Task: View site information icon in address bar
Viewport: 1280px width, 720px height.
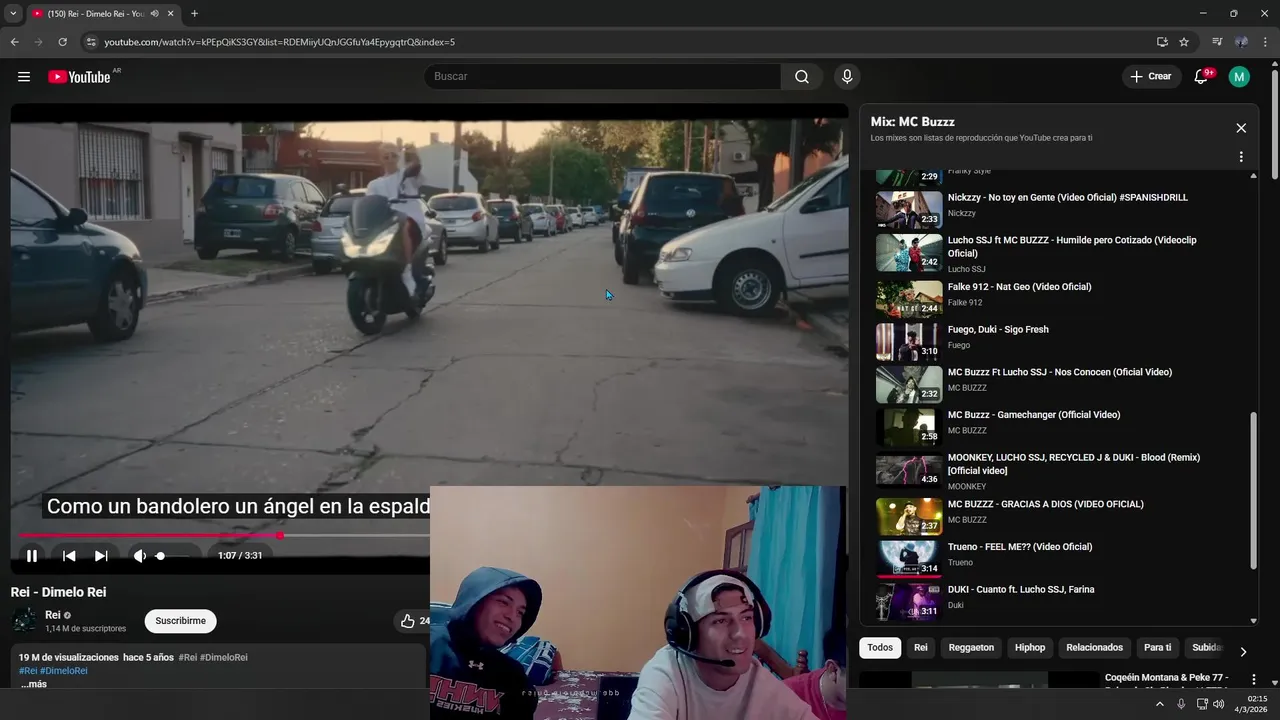Action: (91, 42)
